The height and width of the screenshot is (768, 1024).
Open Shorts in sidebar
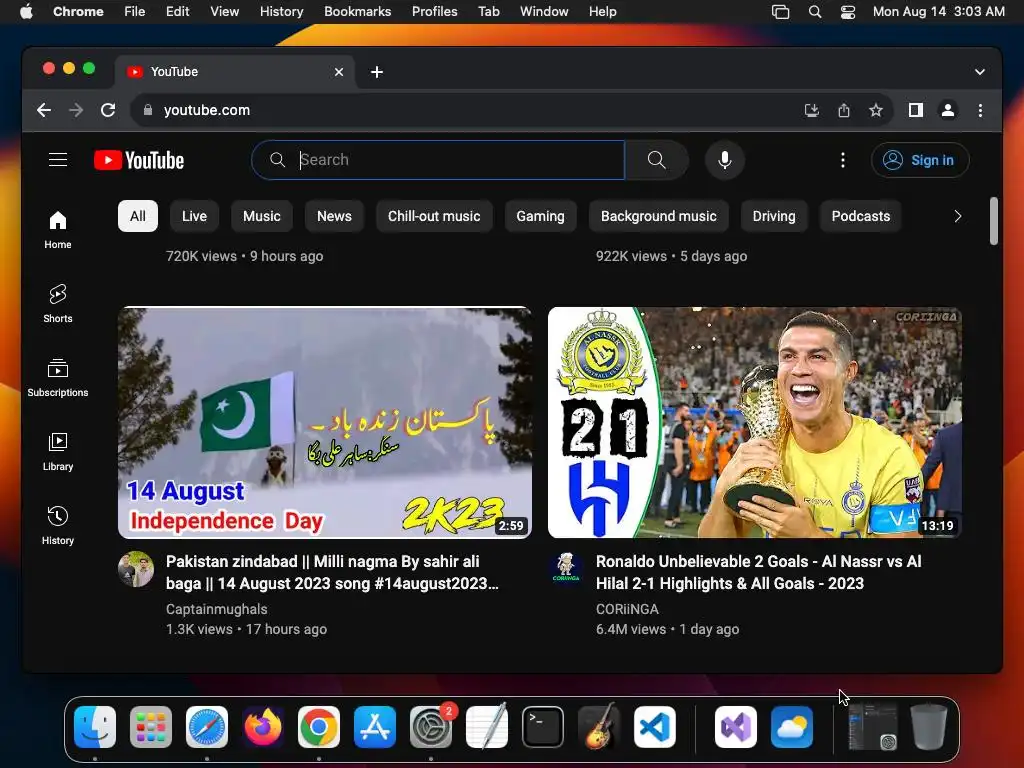58,304
